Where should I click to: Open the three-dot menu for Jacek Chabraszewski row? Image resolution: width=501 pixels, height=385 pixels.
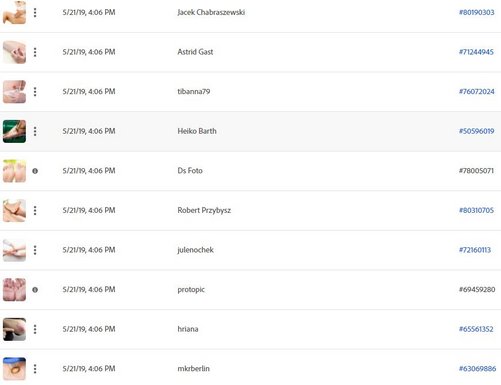tap(35, 13)
